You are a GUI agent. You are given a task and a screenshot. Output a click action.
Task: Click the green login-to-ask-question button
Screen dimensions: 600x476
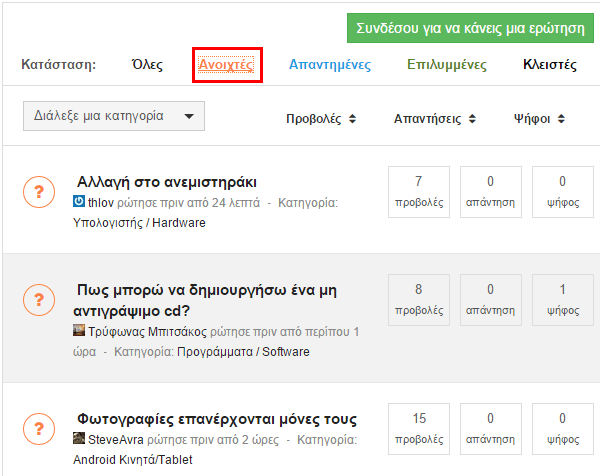click(470, 28)
